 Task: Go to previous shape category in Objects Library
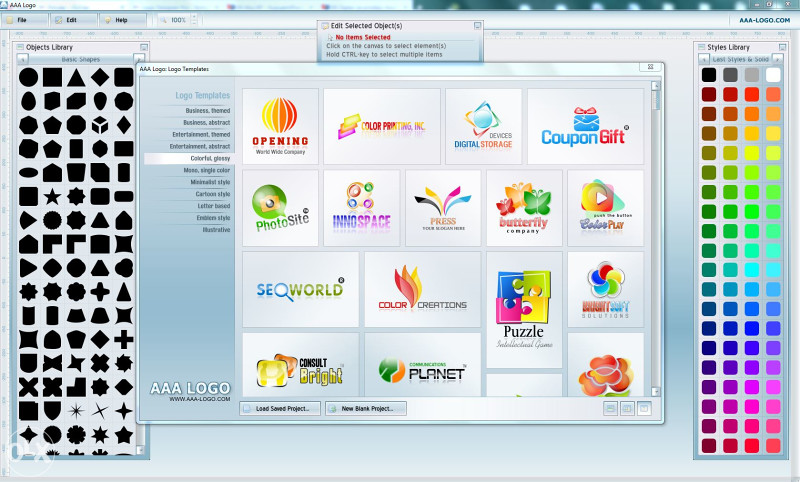[x=22, y=59]
